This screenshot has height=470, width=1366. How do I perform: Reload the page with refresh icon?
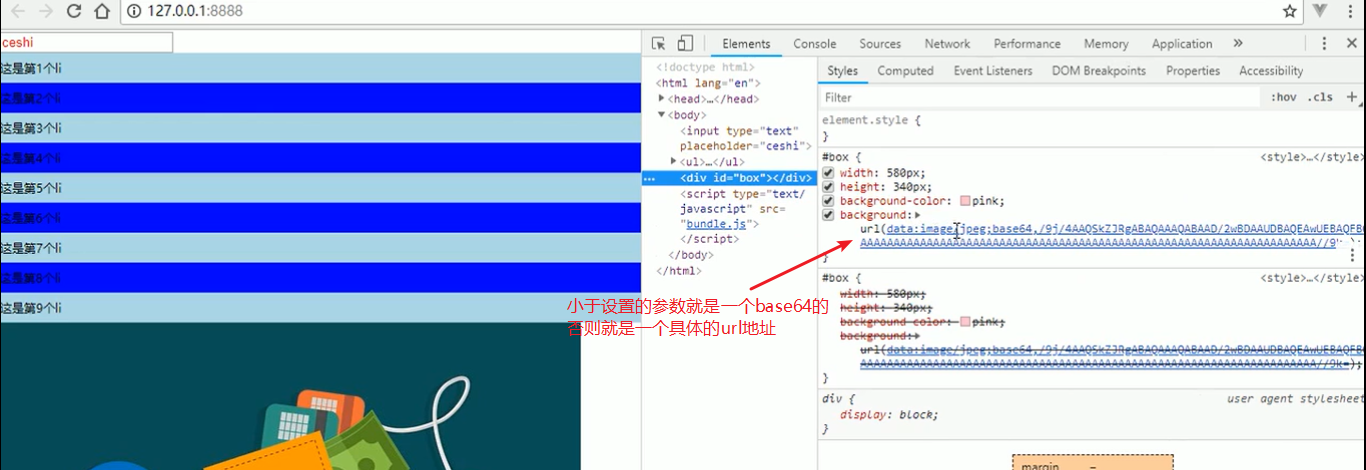pyautogui.click(x=74, y=11)
